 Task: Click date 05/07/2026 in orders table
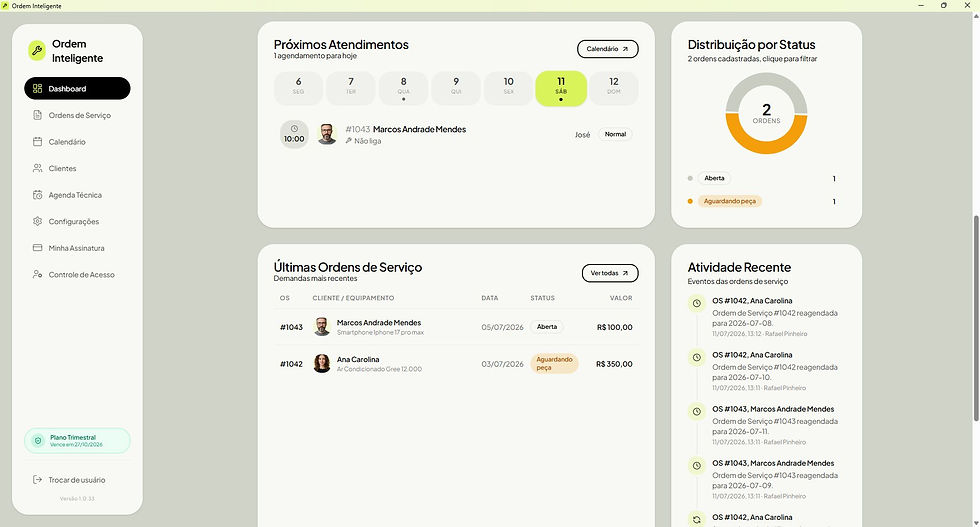coord(502,327)
